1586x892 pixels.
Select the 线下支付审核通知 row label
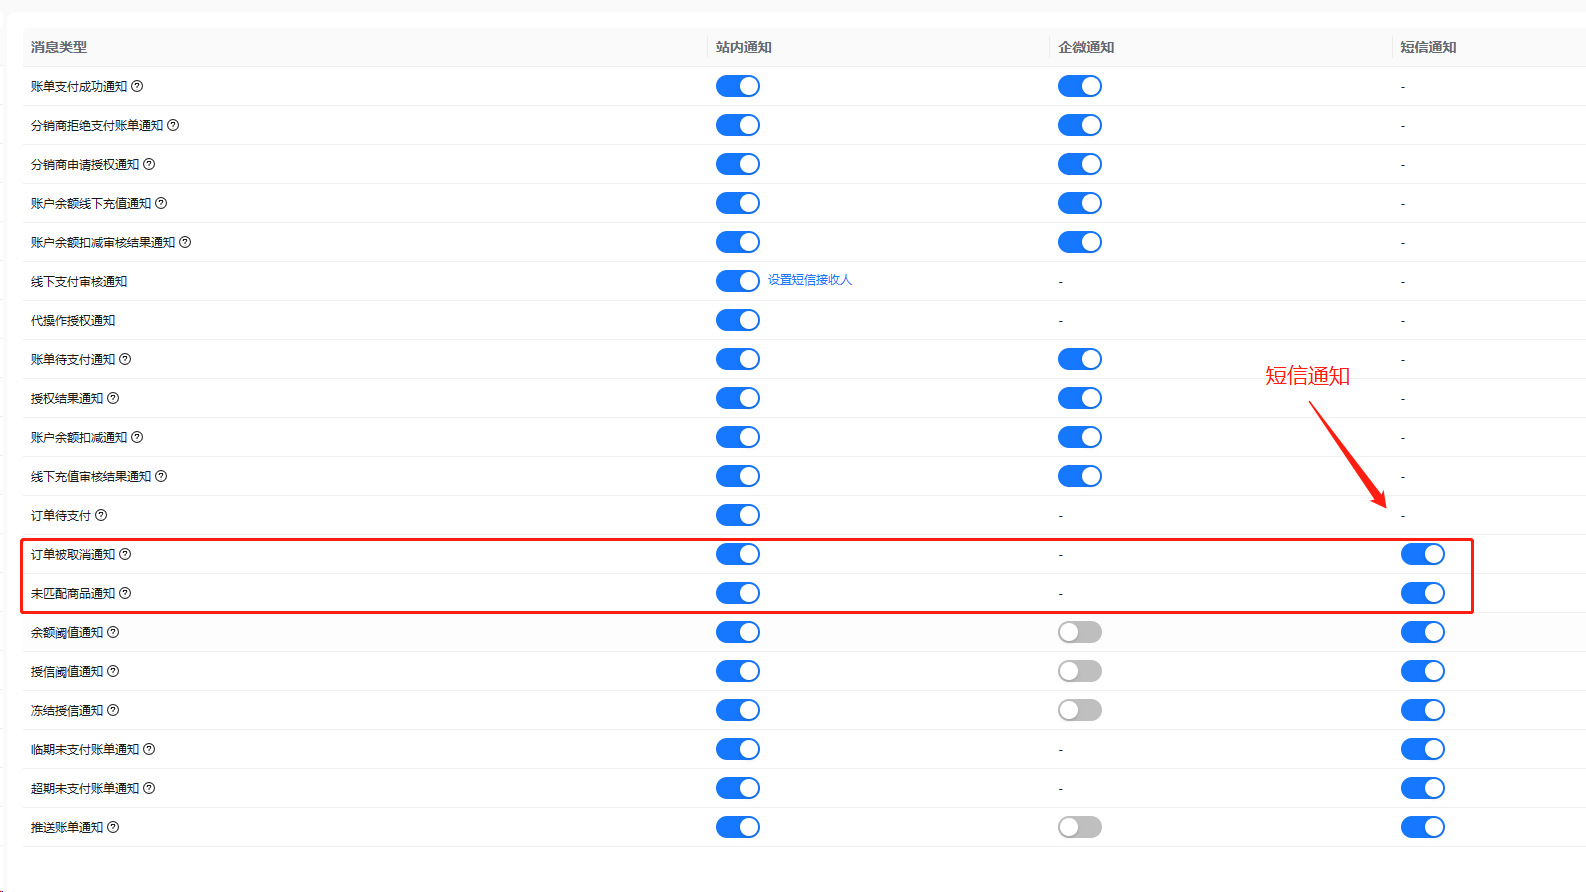[x=79, y=281]
